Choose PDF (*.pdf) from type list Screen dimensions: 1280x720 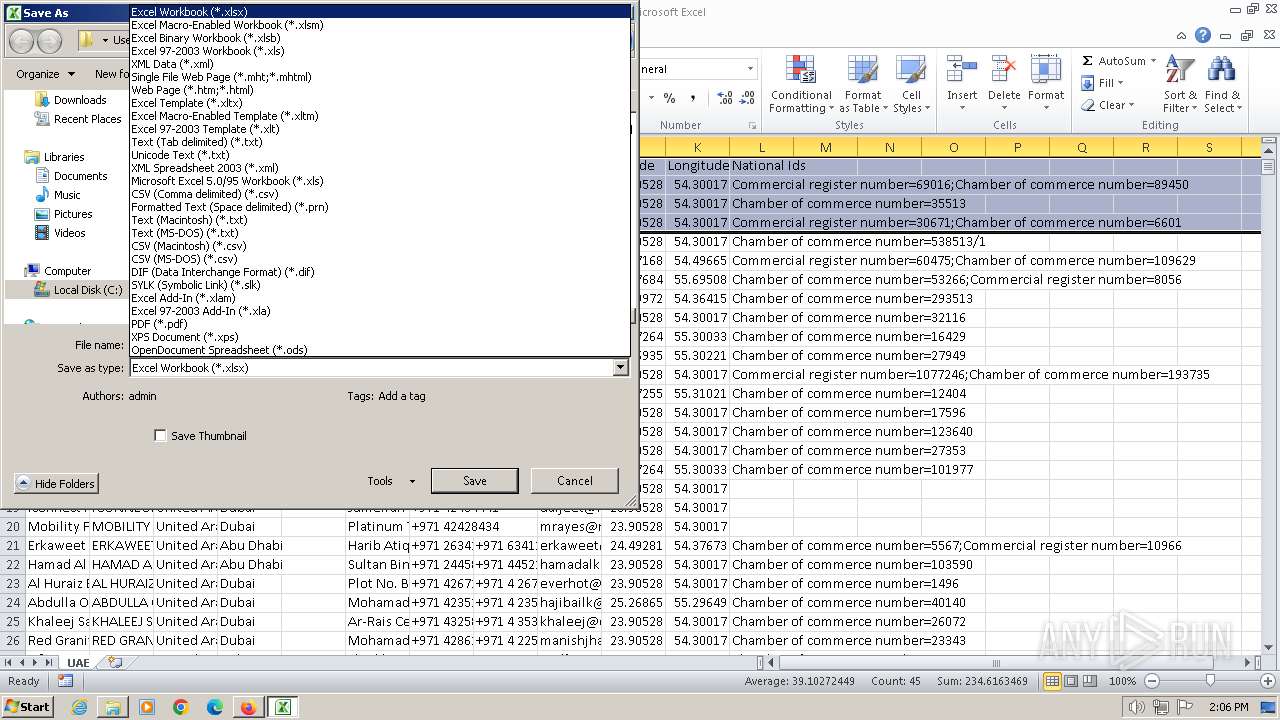(379, 324)
